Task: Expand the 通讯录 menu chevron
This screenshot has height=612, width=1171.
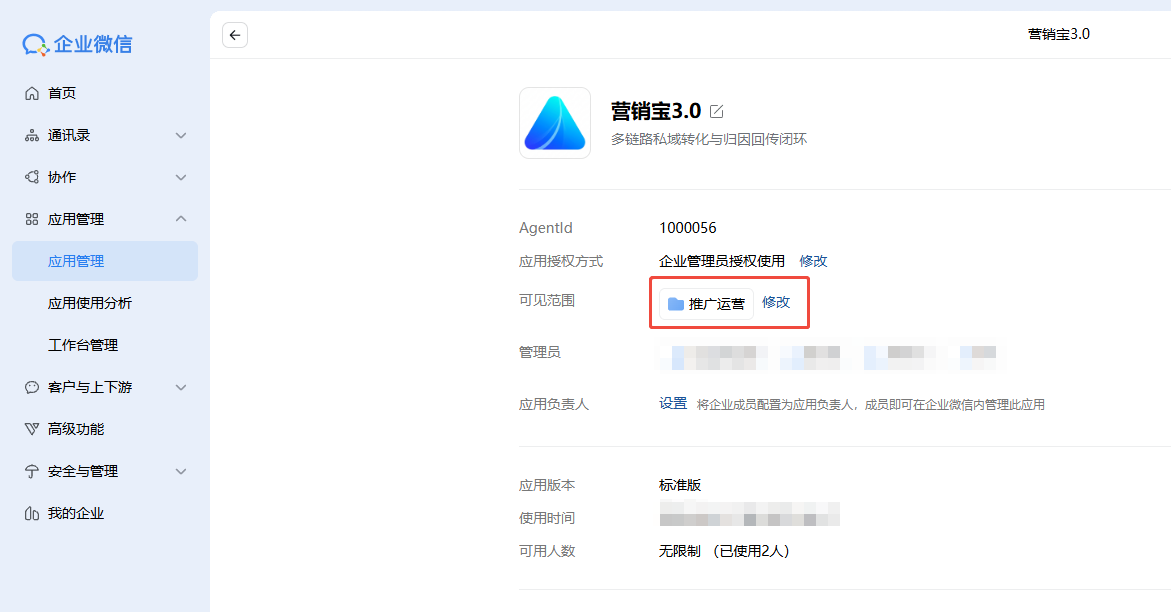Action: [x=181, y=135]
